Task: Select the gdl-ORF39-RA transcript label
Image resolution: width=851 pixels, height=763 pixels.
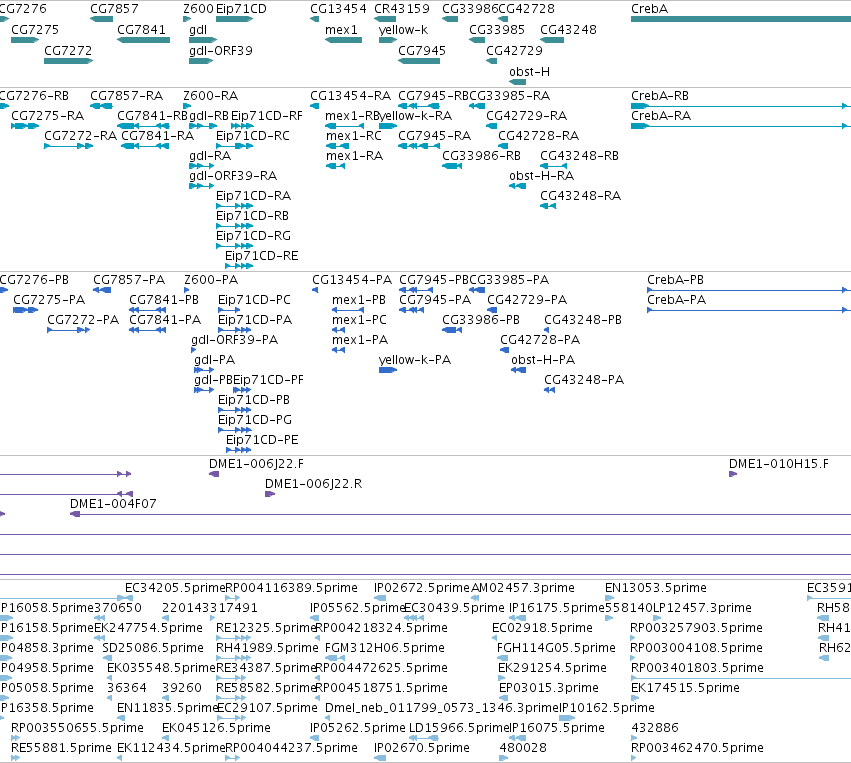Action: tap(233, 176)
